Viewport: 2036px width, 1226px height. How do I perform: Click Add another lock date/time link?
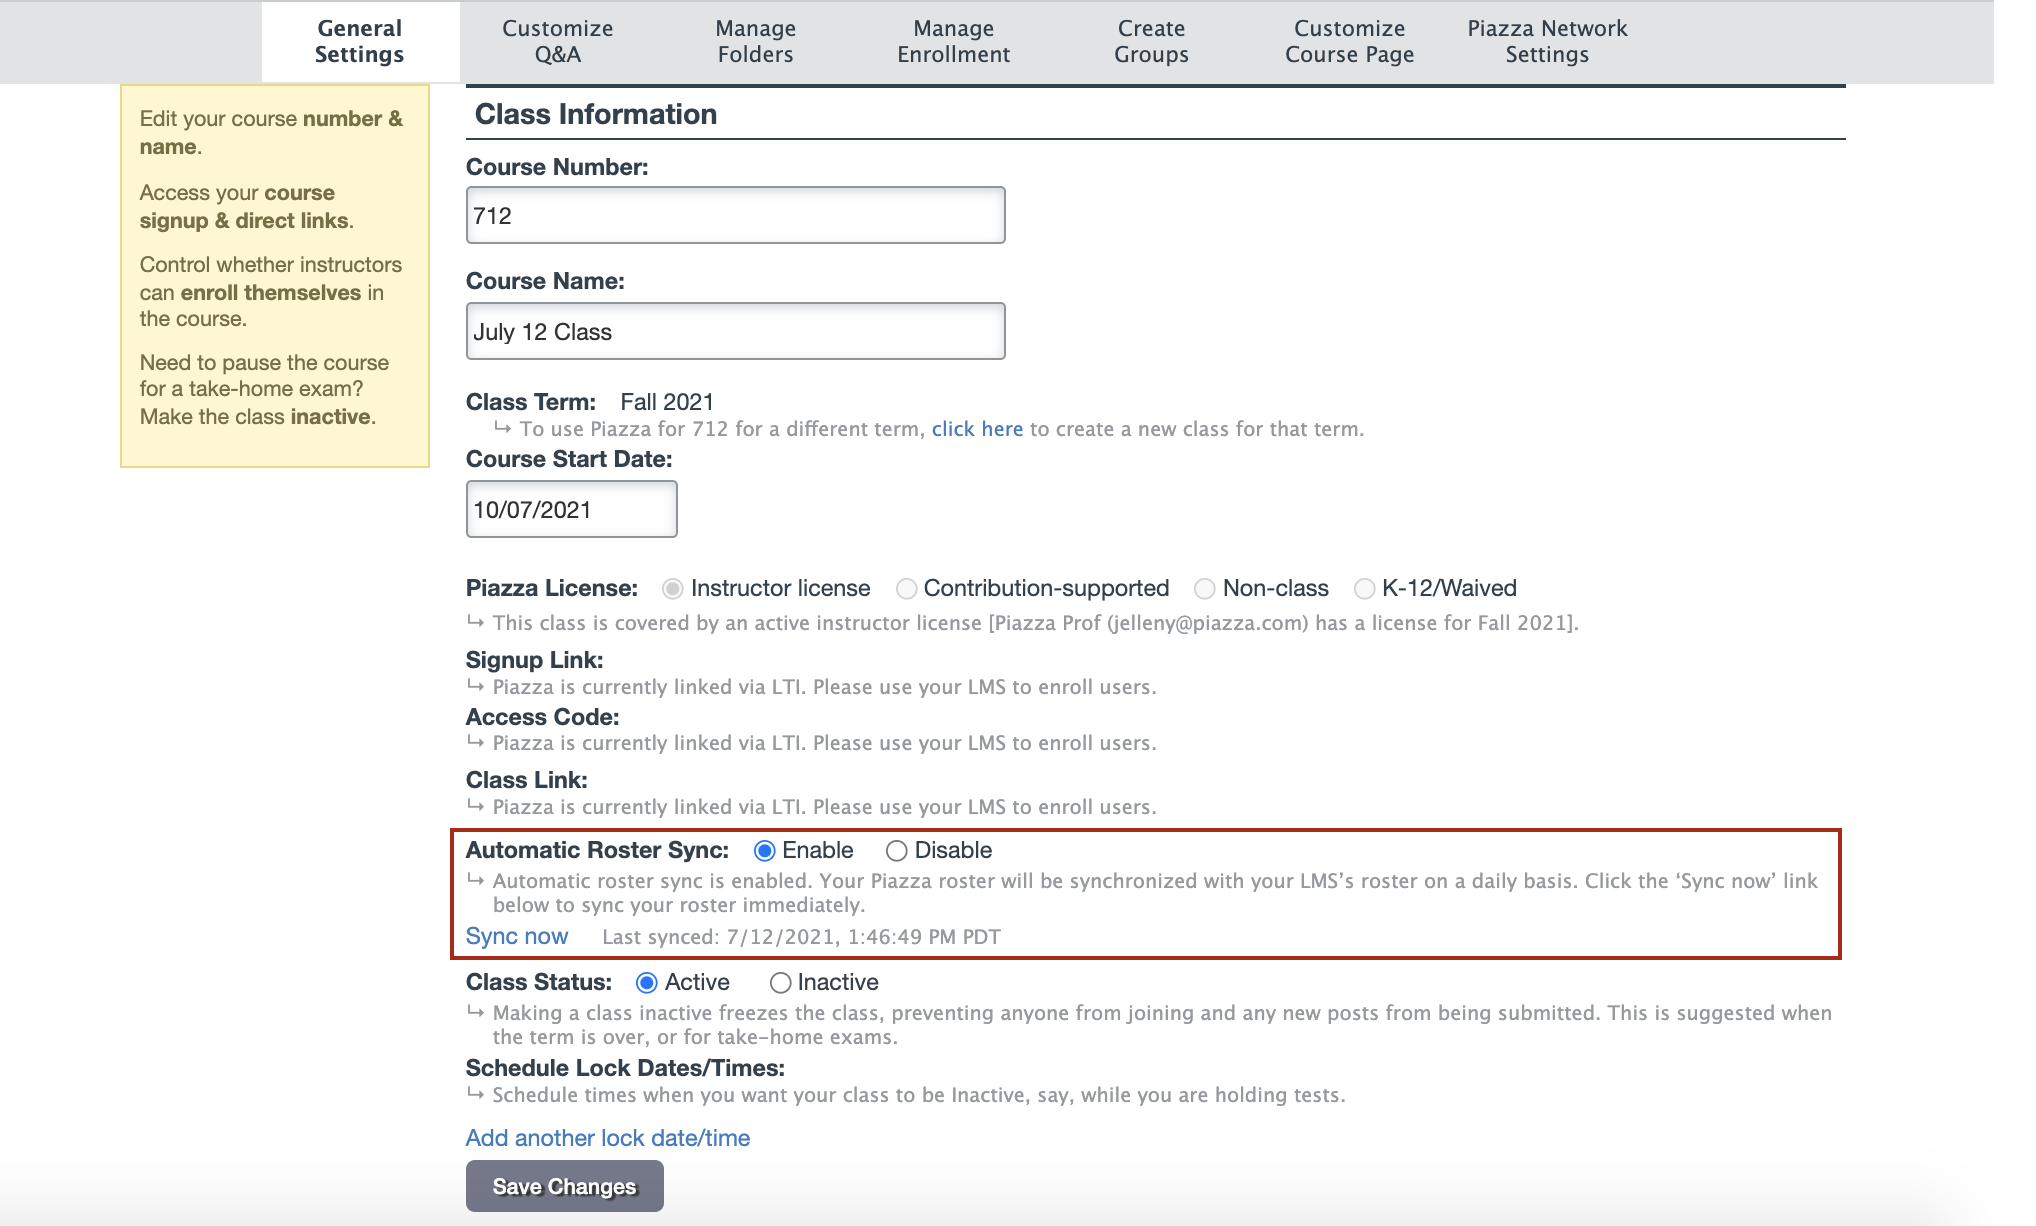point(608,1138)
